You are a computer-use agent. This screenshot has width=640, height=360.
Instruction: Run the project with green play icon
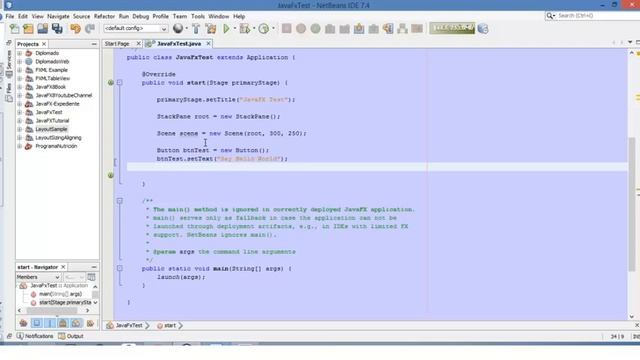(226, 29)
